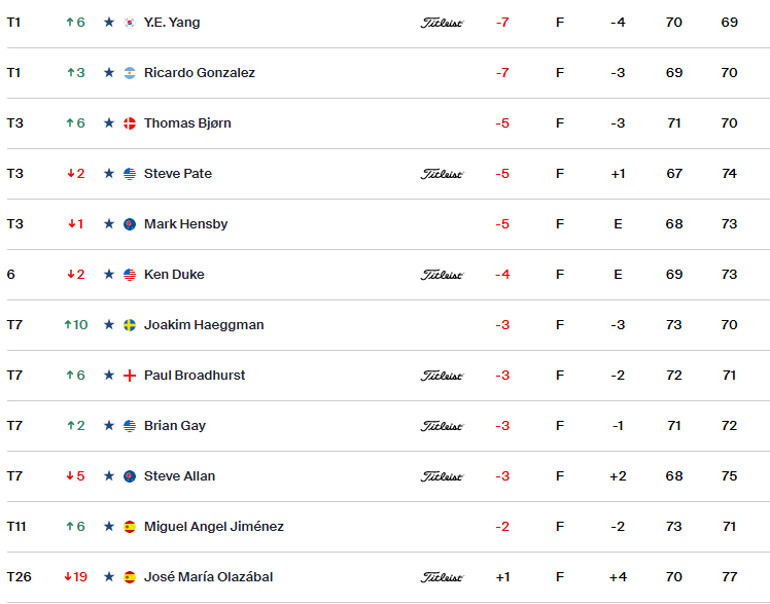Screen dimensions: 770x604
Task: Toggle favorite star for Thomas Bjørn
Action: click(x=109, y=123)
